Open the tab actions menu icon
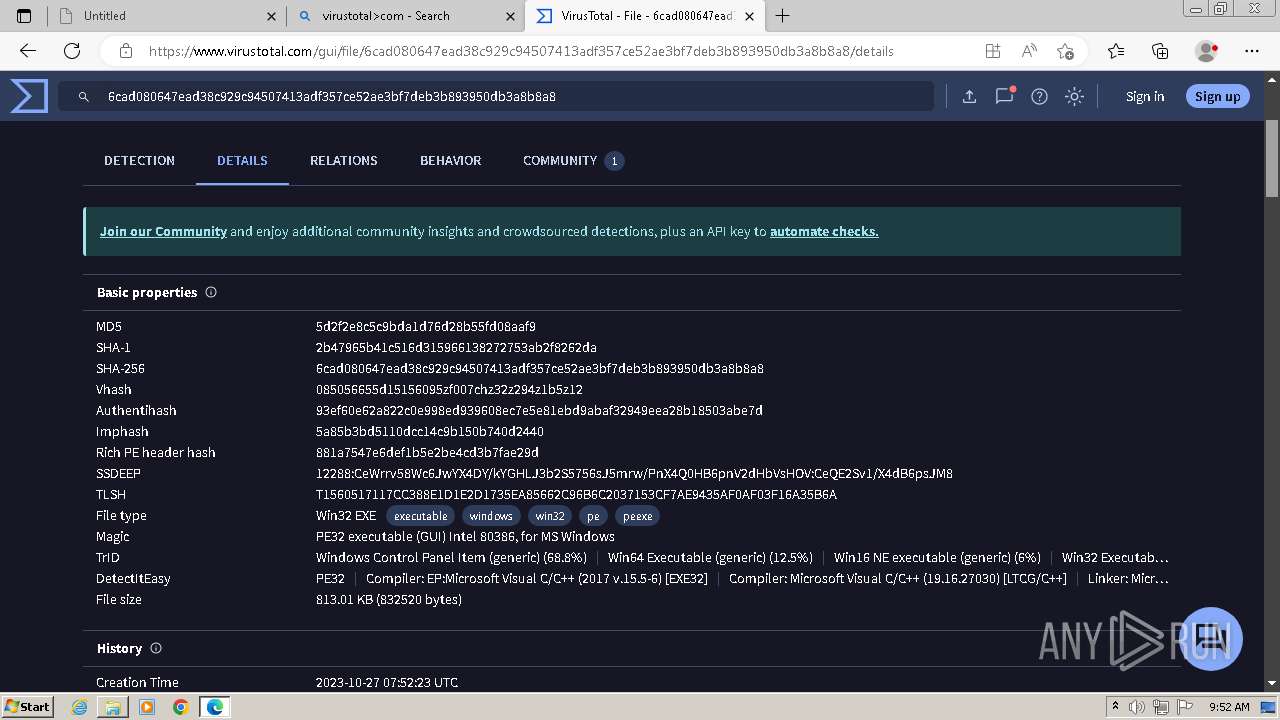This screenshot has height=720, width=1280. pyautogui.click(x=24, y=16)
